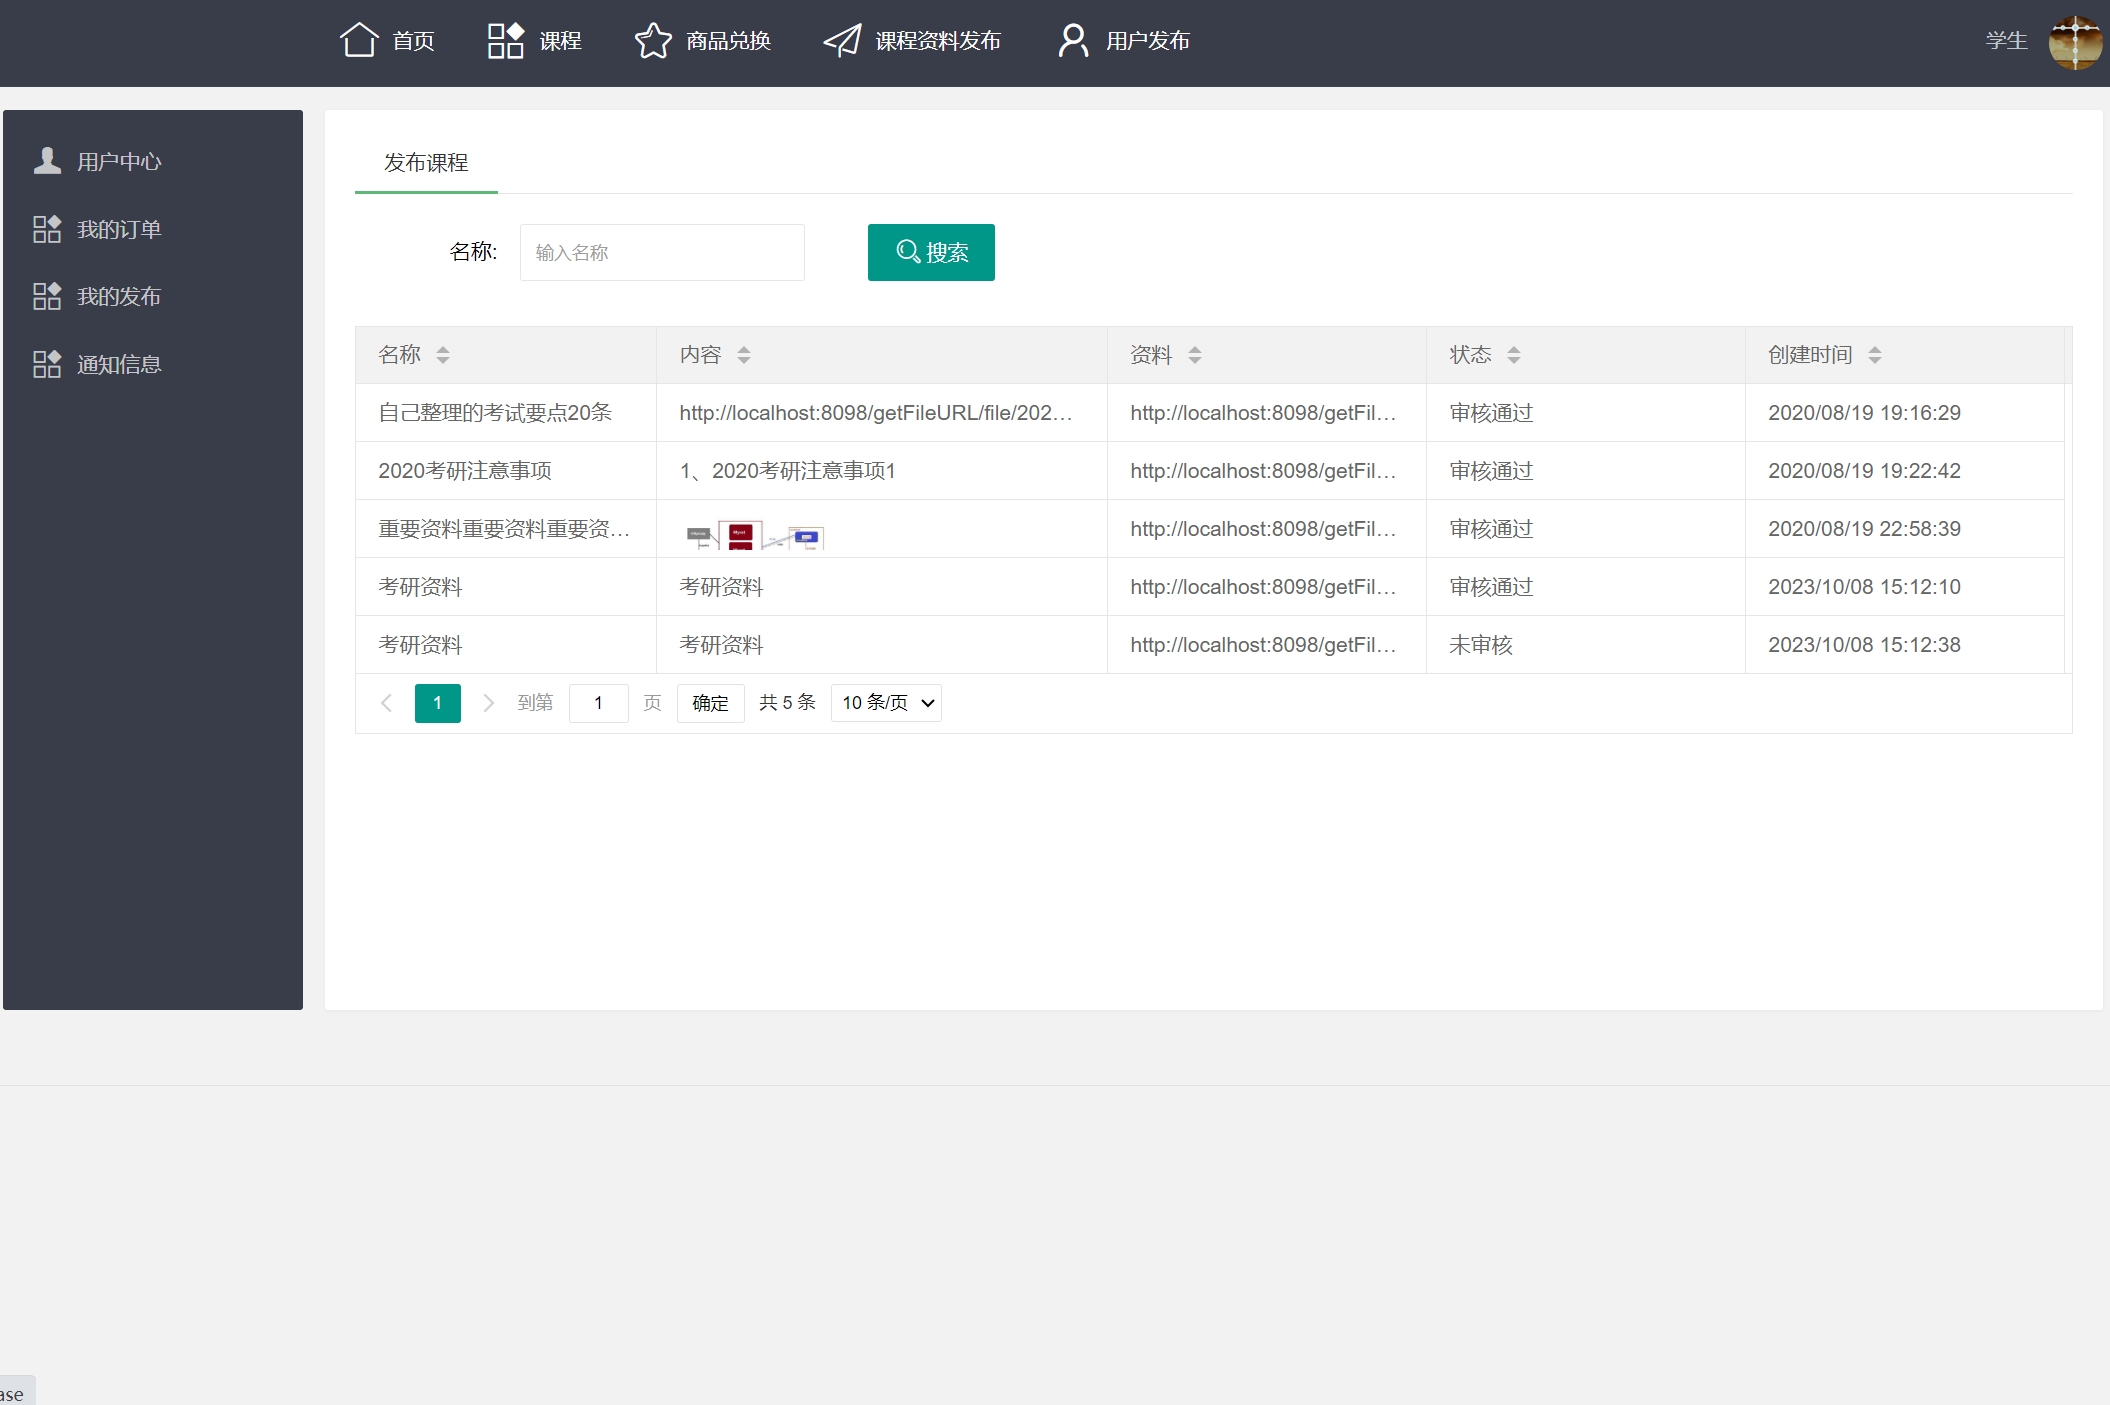Sort table by 状态 column arrows
This screenshot has height=1405, width=2110.
point(1514,355)
